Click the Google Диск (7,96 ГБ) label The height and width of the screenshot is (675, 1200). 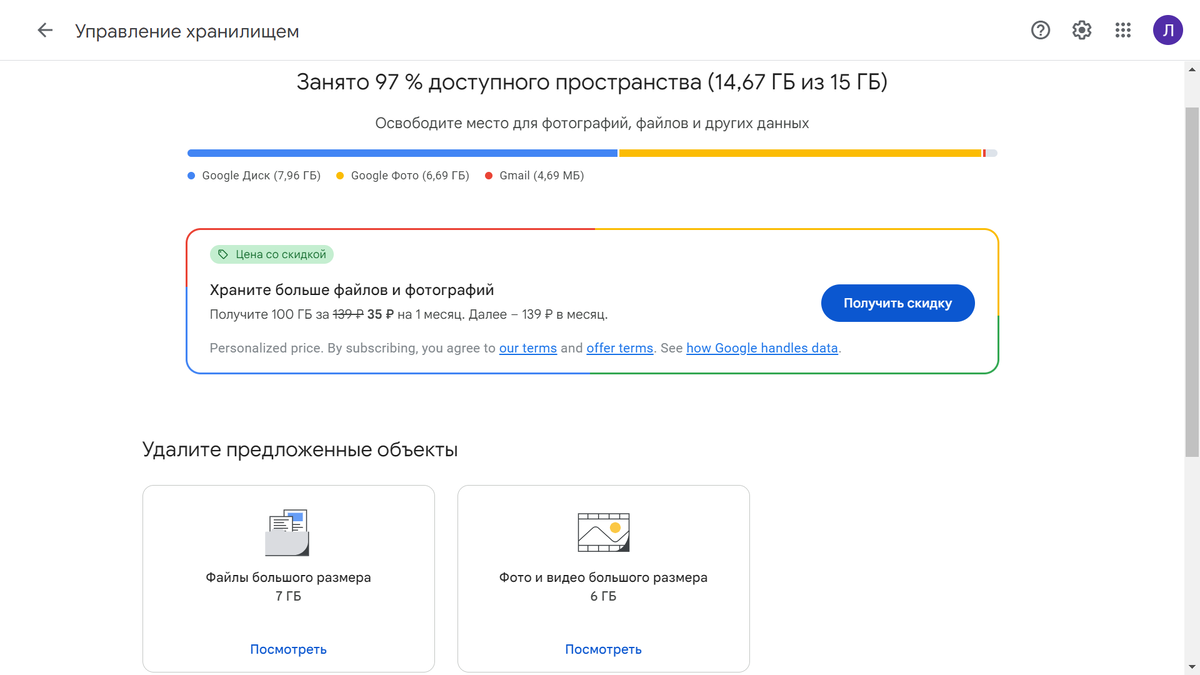(261, 176)
